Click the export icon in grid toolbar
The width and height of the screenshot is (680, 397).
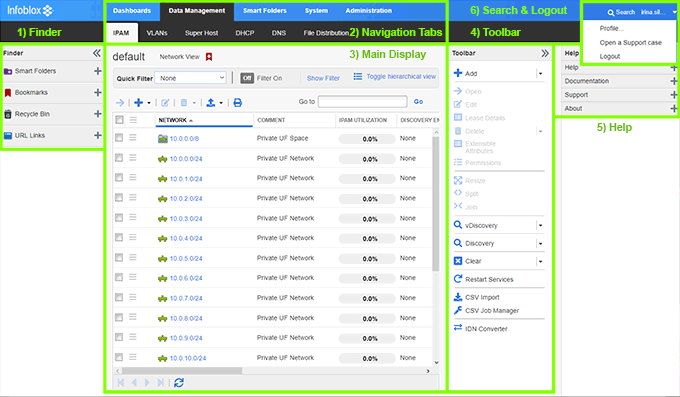[210, 103]
